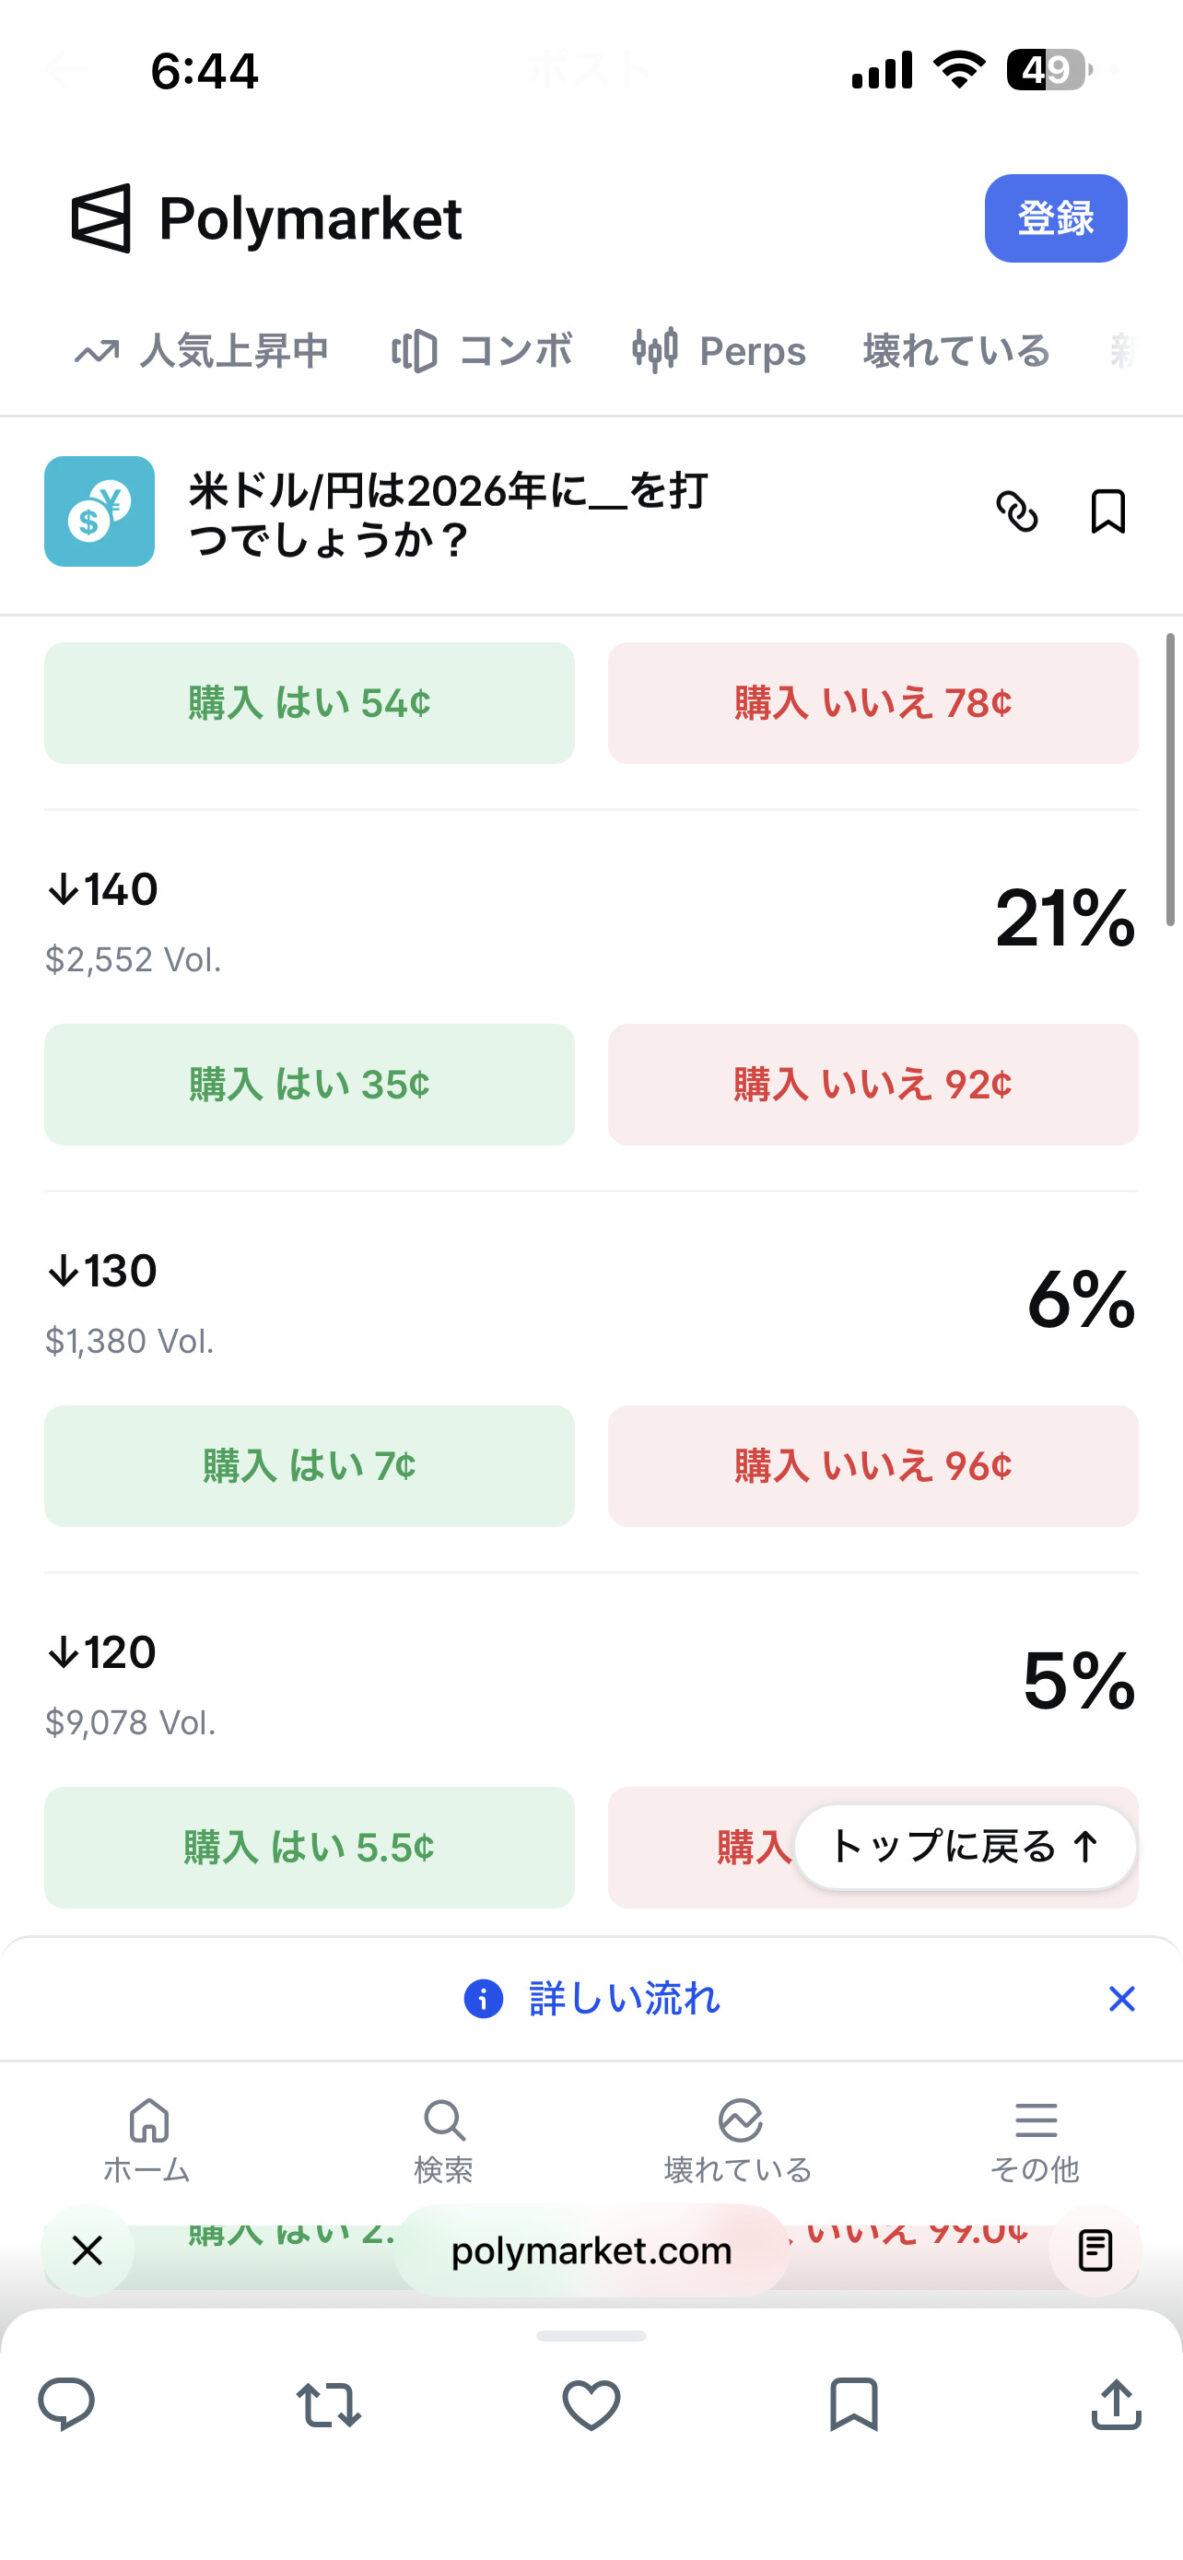The width and height of the screenshot is (1183, 2560).
Task: Tap the reply speech bubble icon
Action: [x=66, y=2403]
